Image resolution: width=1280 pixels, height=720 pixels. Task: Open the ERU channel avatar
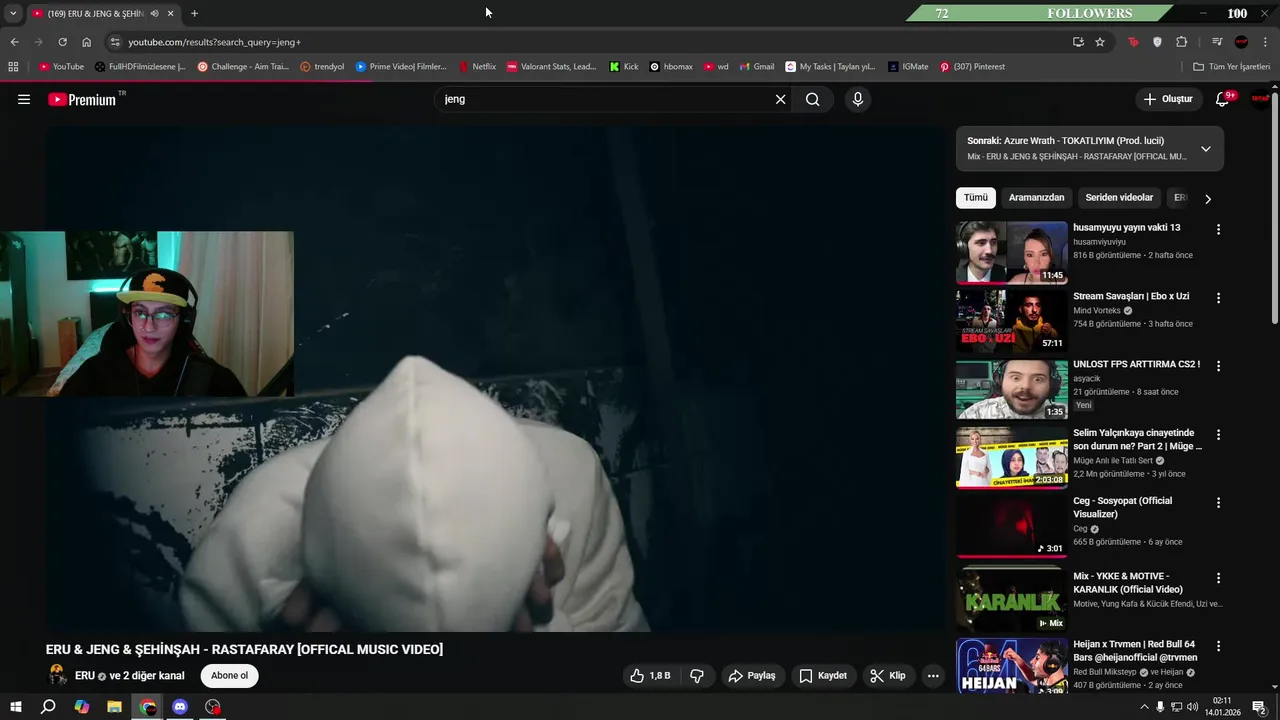point(58,676)
